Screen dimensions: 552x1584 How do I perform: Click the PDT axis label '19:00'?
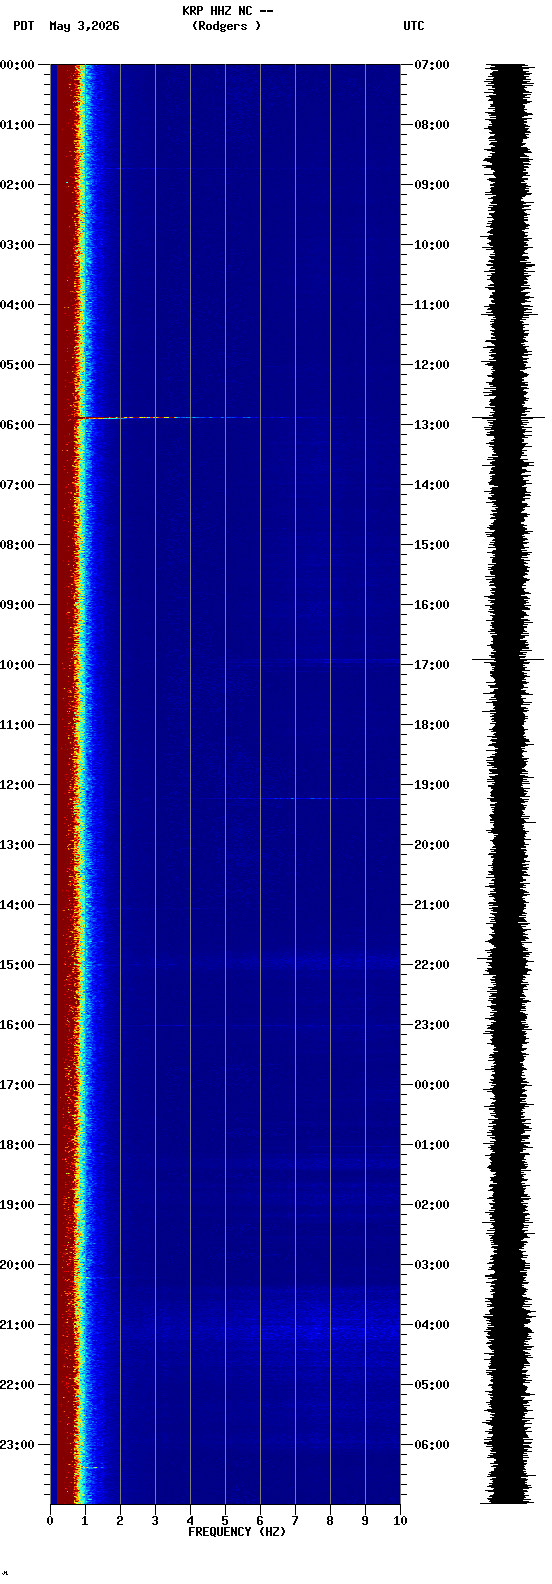pos(17,1205)
